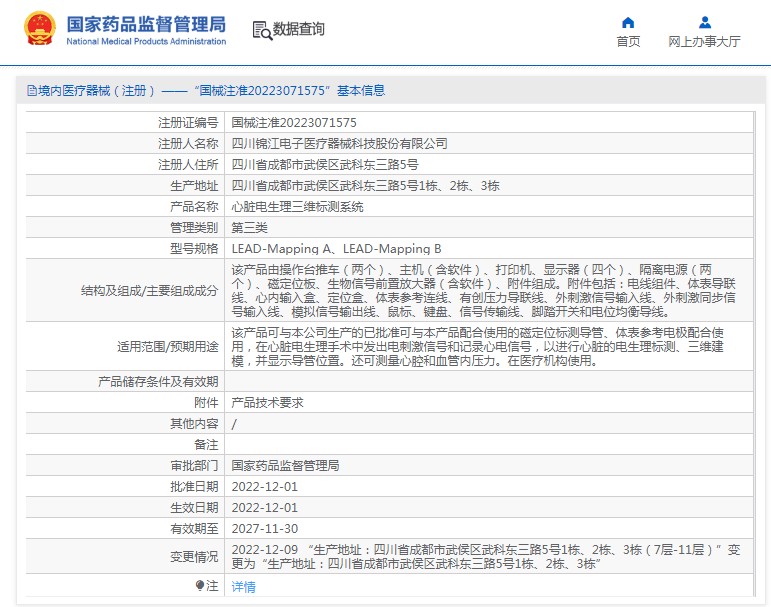Click the national emblem logo

39,29
